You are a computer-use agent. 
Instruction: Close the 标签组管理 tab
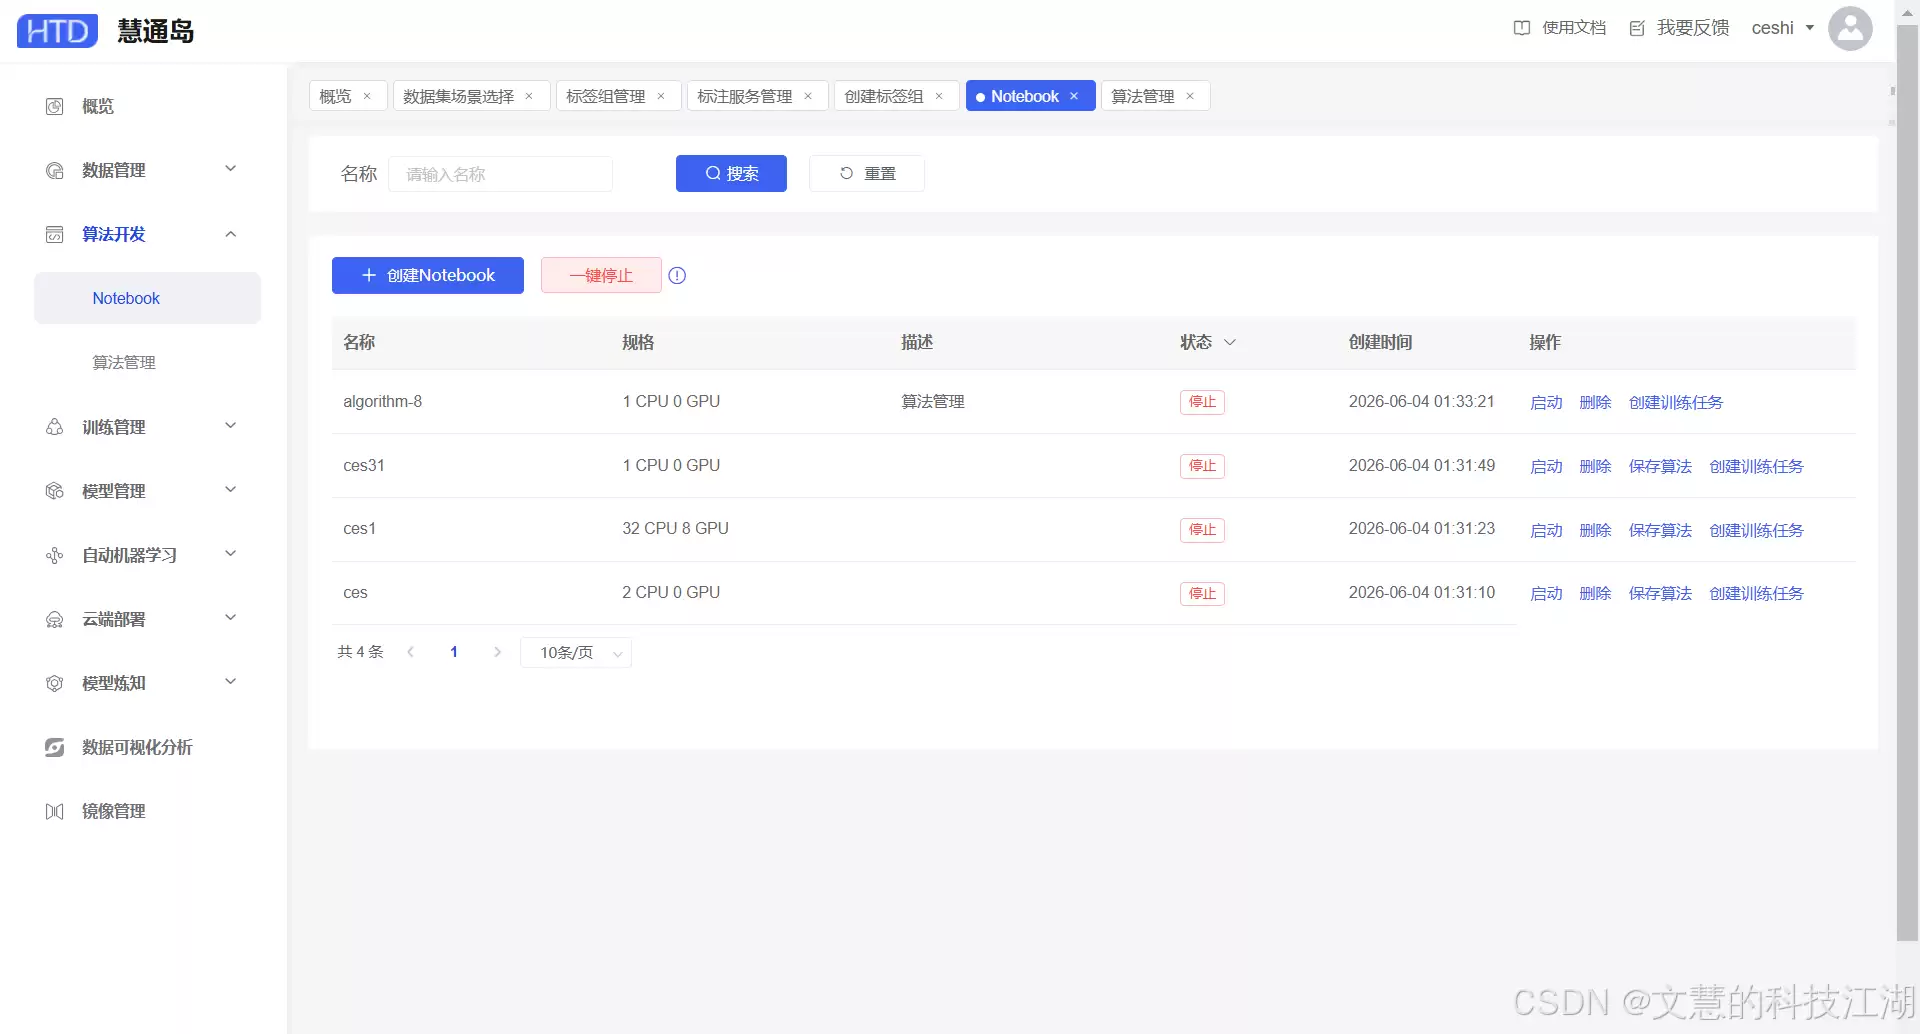[661, 96]
